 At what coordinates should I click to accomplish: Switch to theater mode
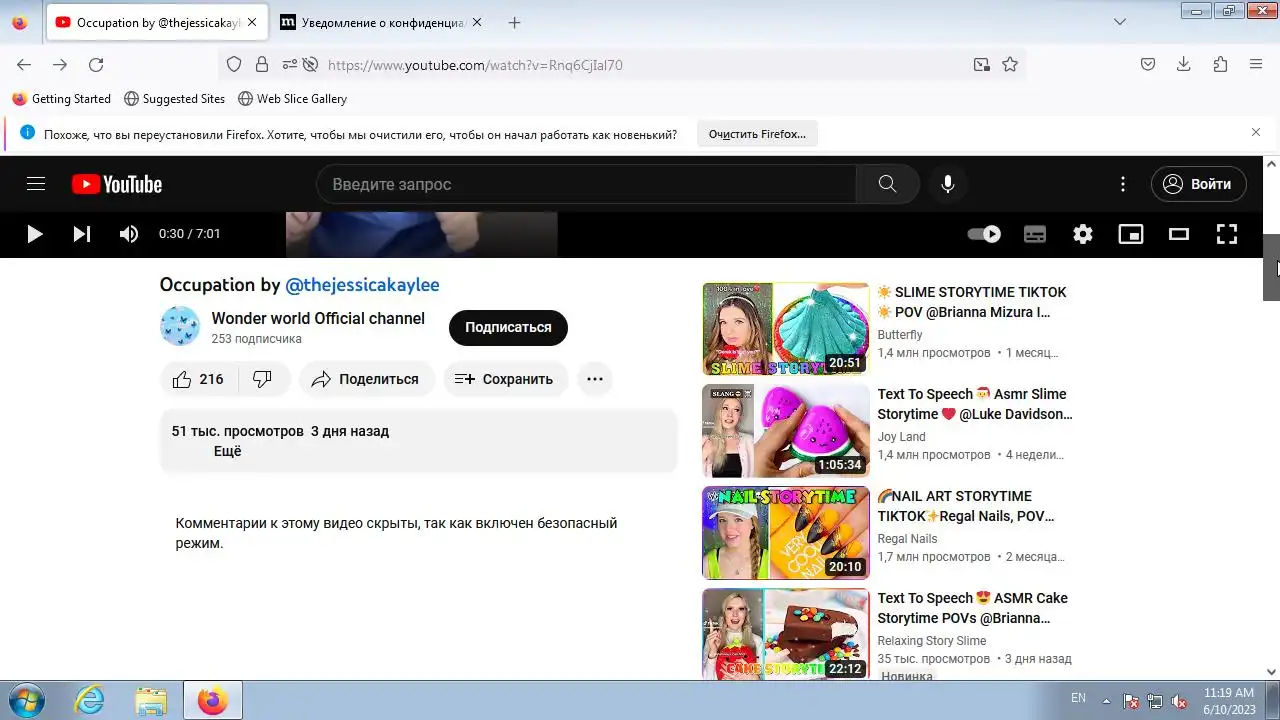click(1179, 234)
